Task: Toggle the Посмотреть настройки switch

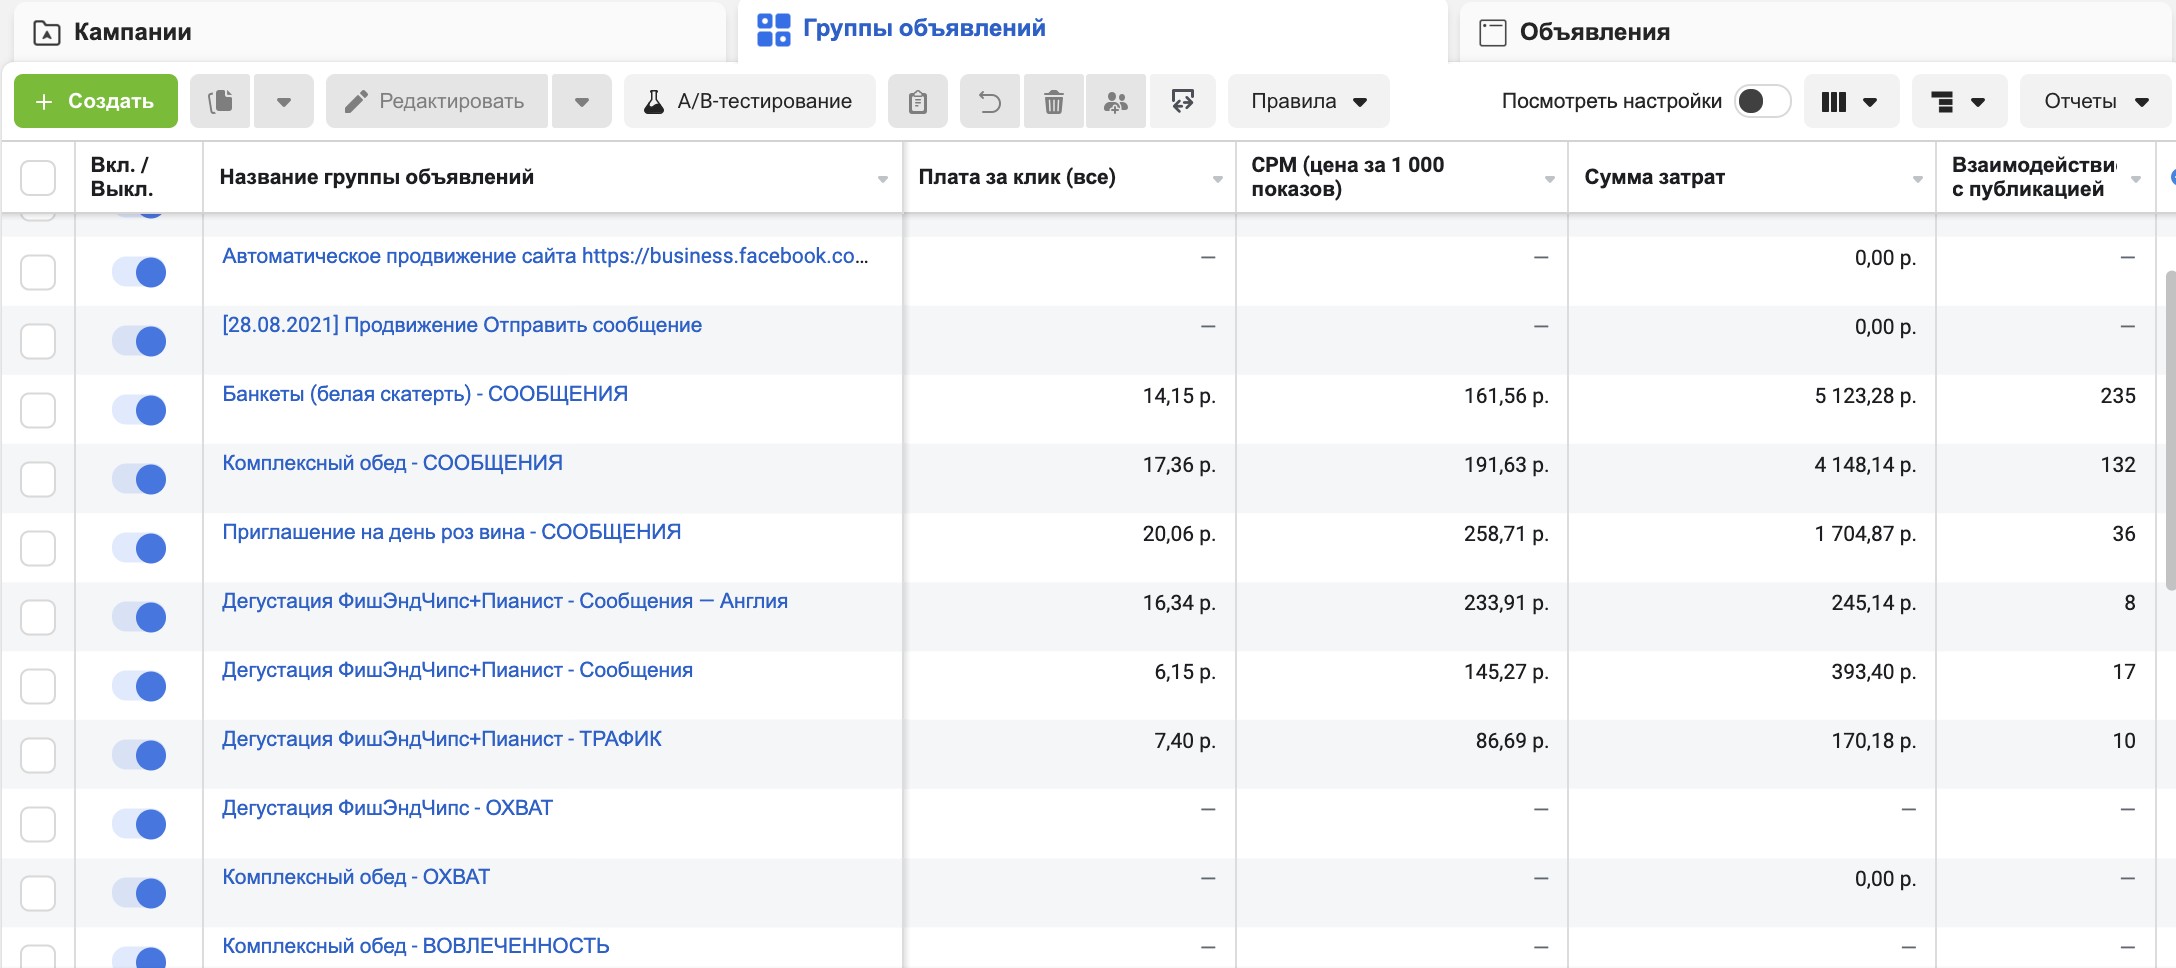Action: (1762, 101)
